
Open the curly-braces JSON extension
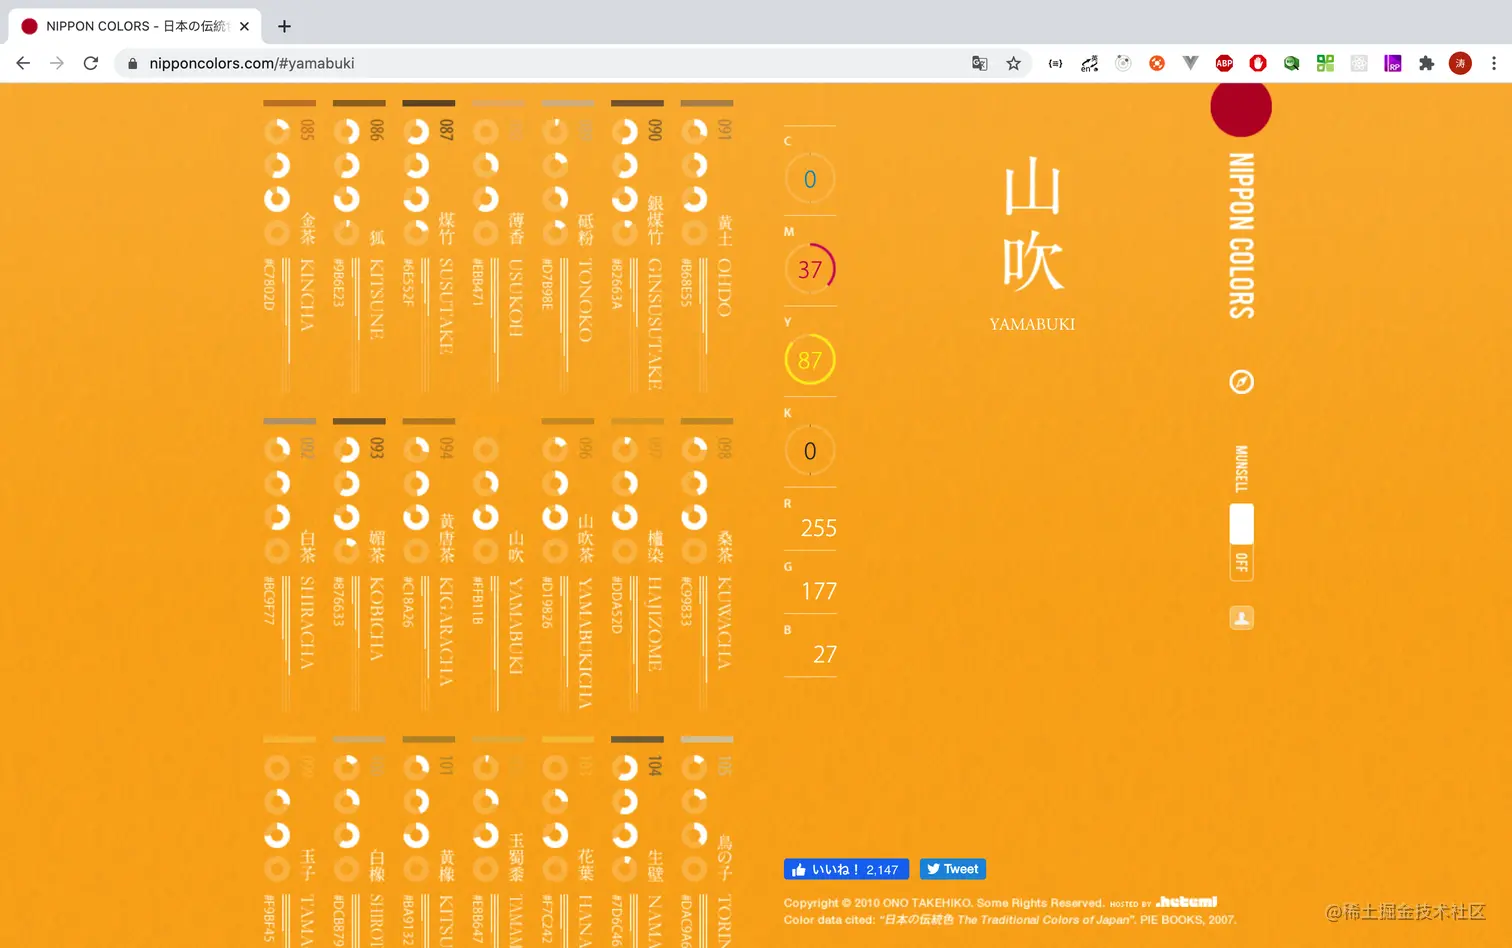coord(1055,63)
